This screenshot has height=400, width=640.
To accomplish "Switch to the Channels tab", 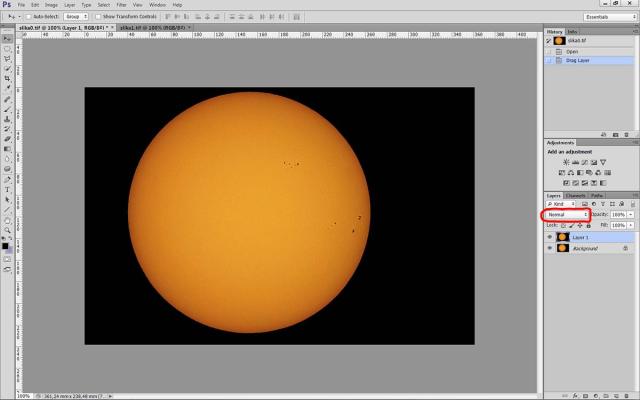I will coord(575,195).
